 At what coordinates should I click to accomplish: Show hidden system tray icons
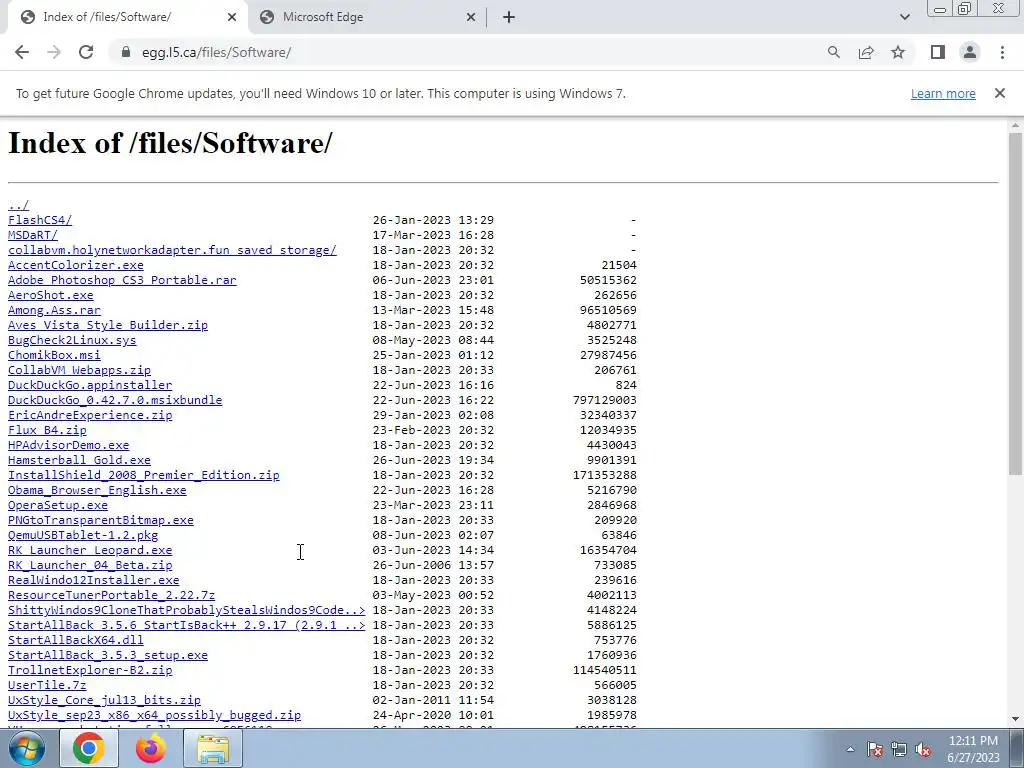click(850, 750)
